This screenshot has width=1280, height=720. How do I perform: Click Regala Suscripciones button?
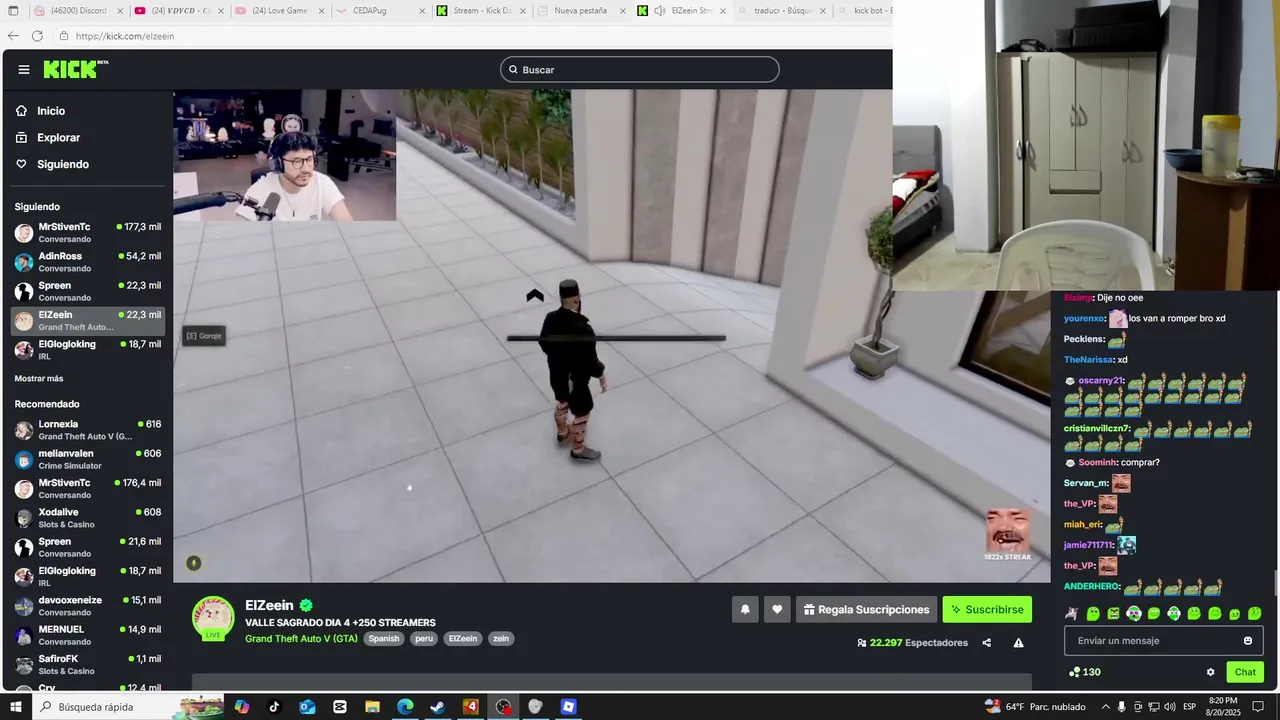coord(866,609)
